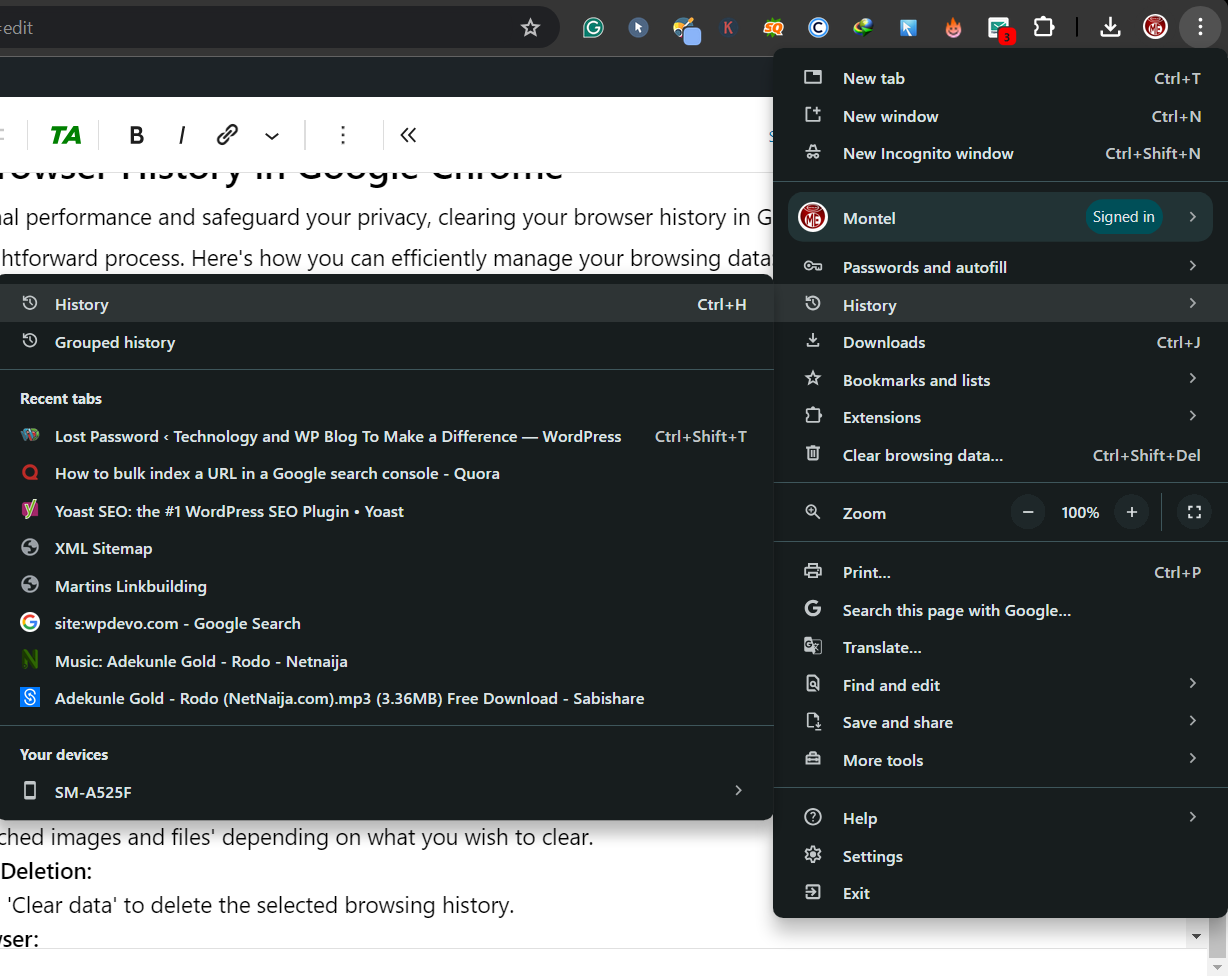Open a New Incognito window

1000,153
